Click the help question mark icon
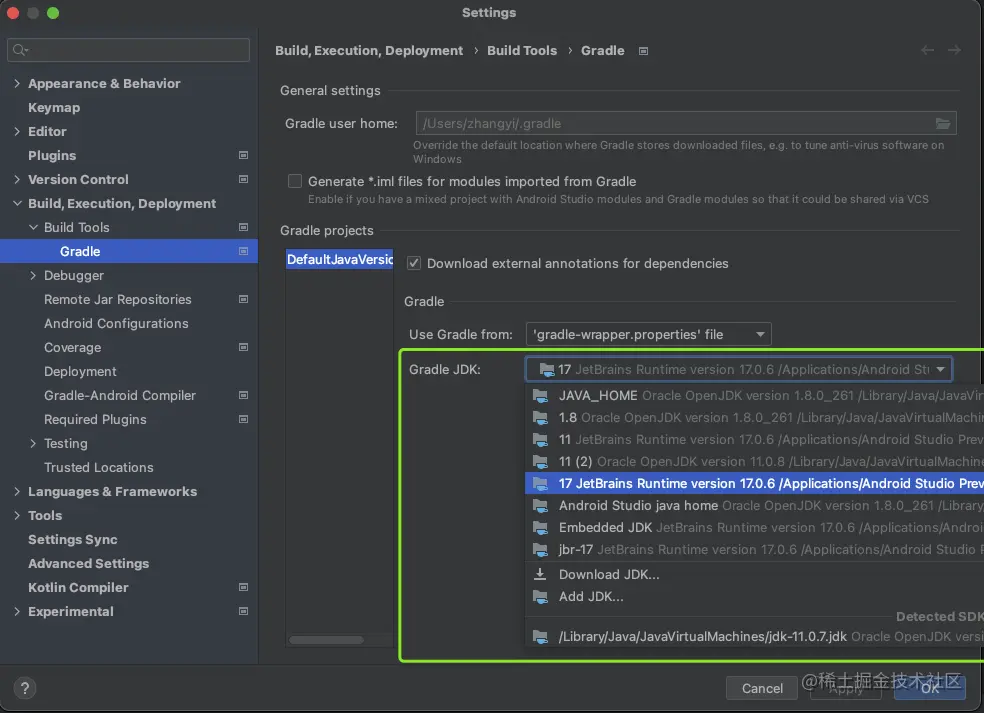 pyautogui.click(x=26, y=688)
